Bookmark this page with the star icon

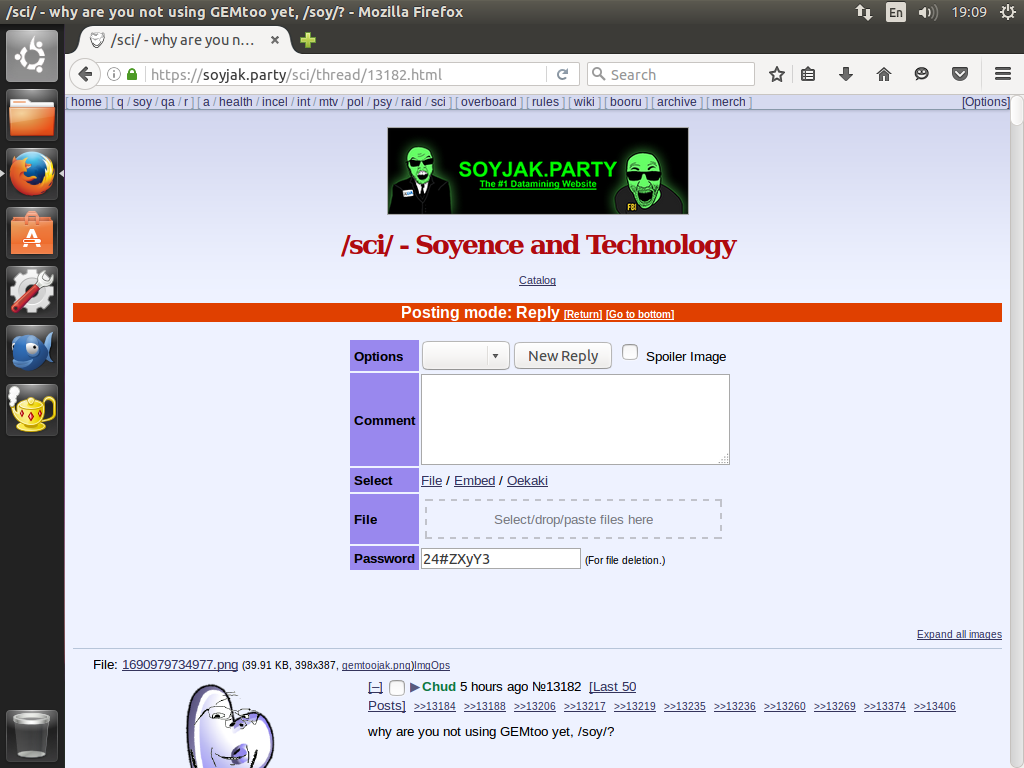click(x=777, y=75)
